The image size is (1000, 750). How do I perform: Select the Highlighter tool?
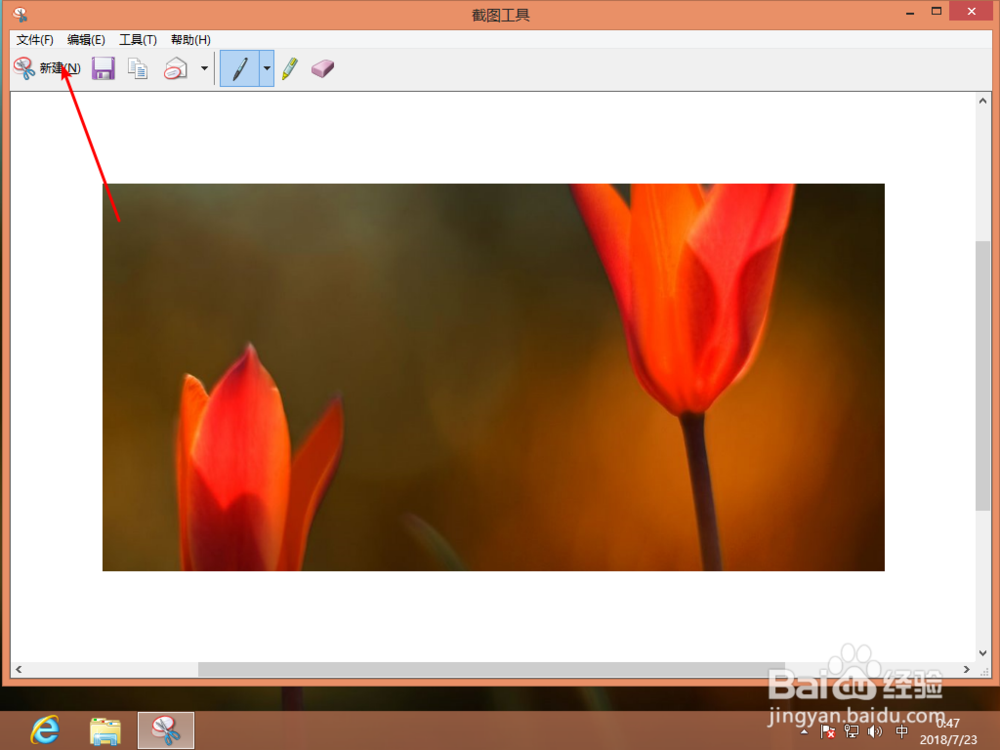click(289, 68)
